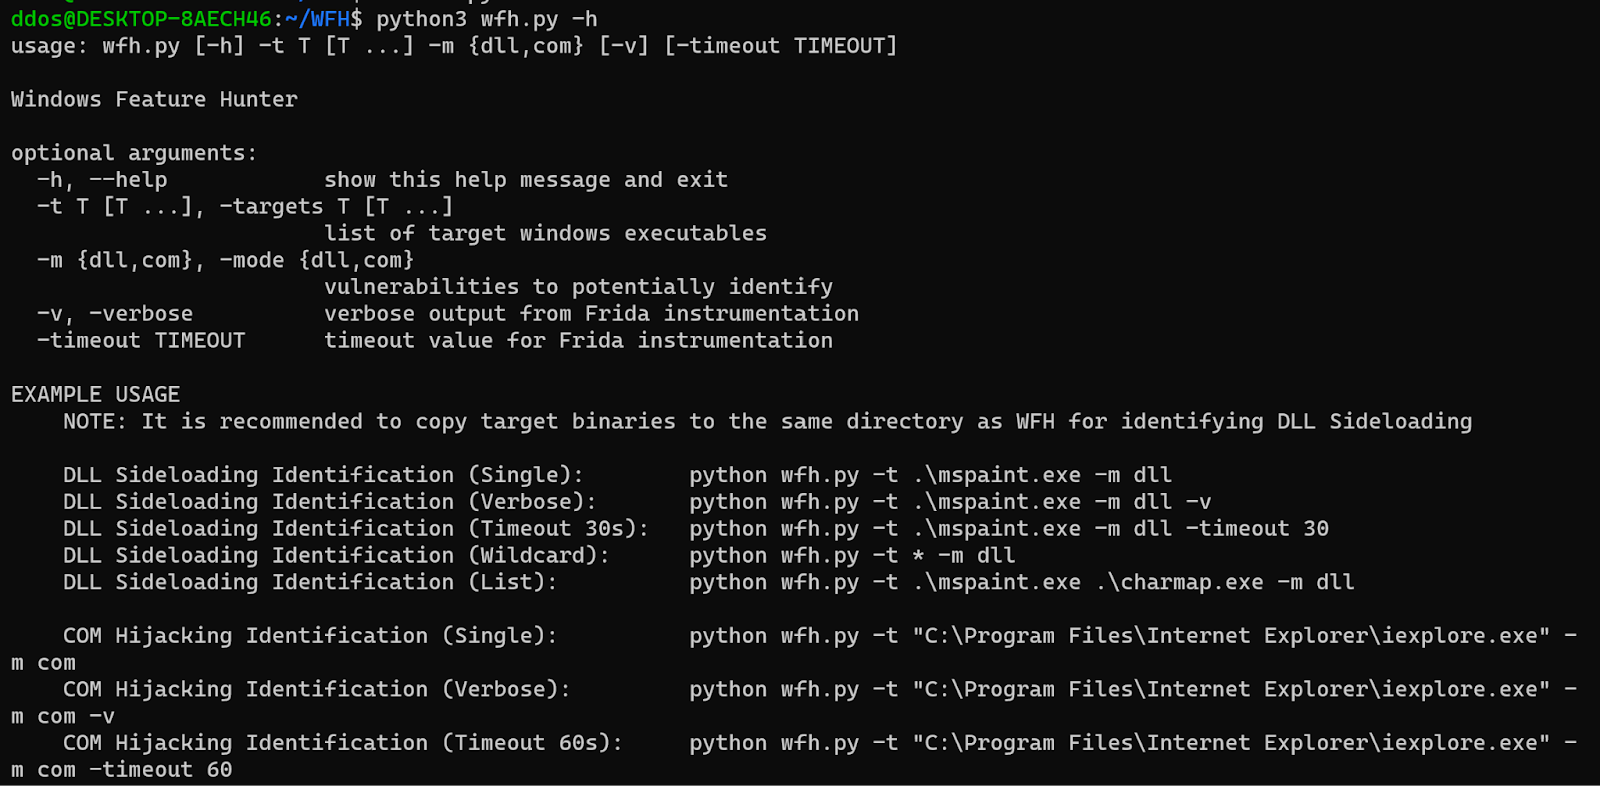Click the NOTE about copying target binaries
The height and width of the screenshot is (786, 1600).
767,422
